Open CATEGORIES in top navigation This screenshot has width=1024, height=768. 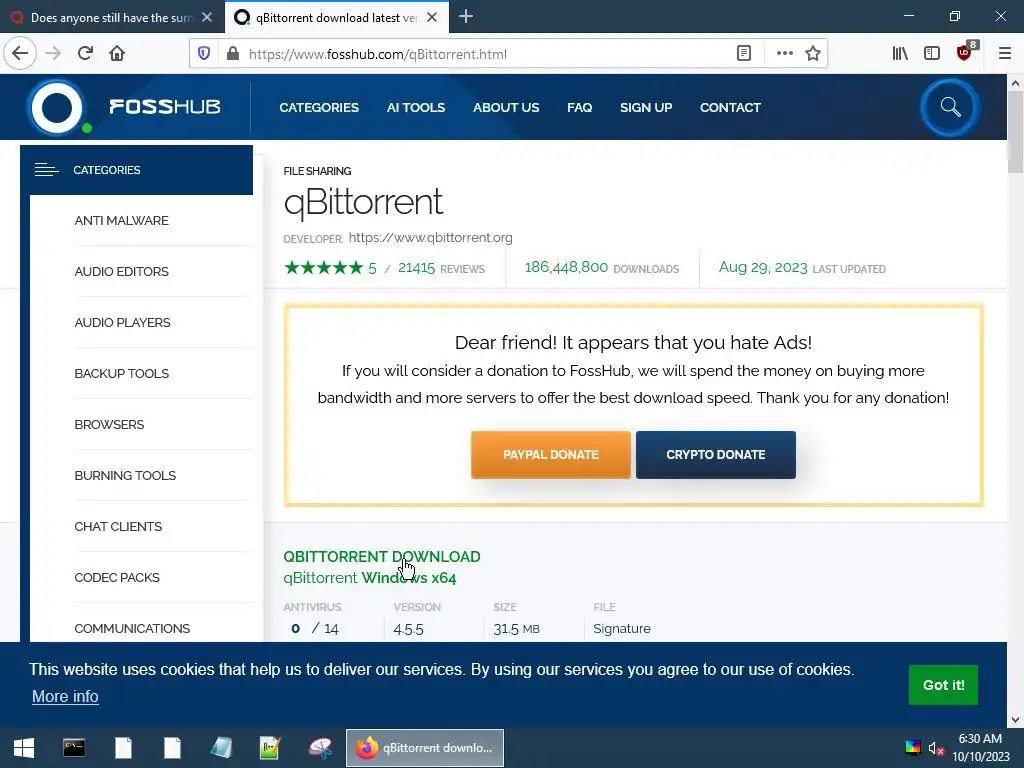click(x=319, y=108)
